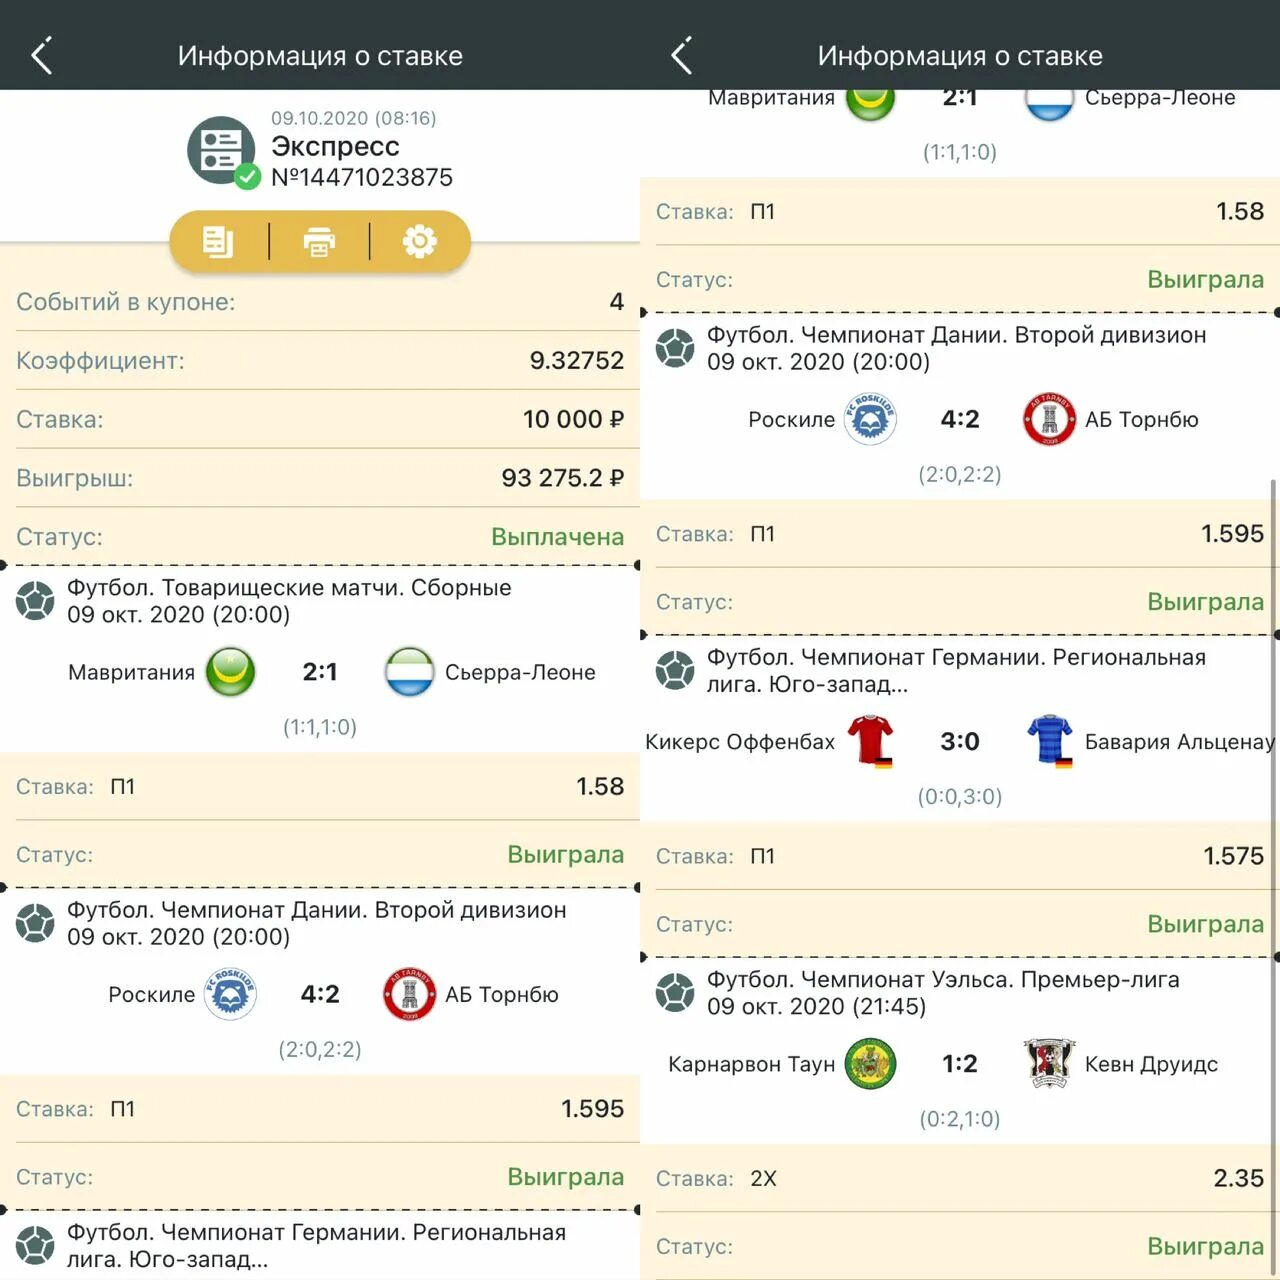Tap the Кевн Друидс team name

[1152, 1064]
